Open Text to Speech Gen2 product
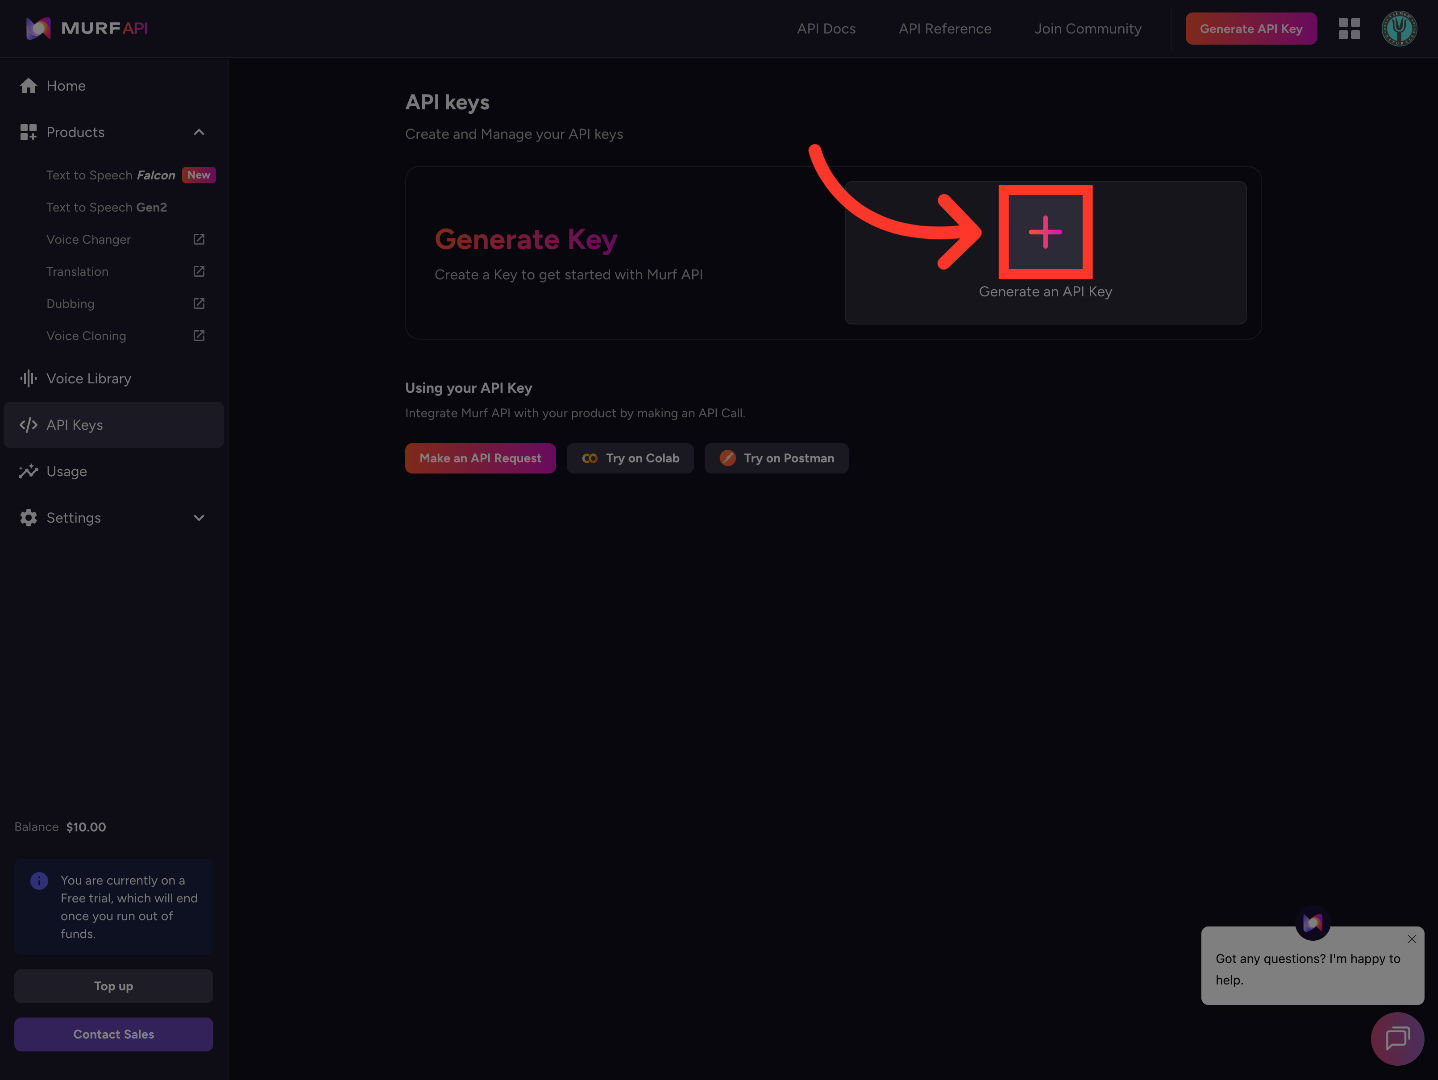 (107, 207)
